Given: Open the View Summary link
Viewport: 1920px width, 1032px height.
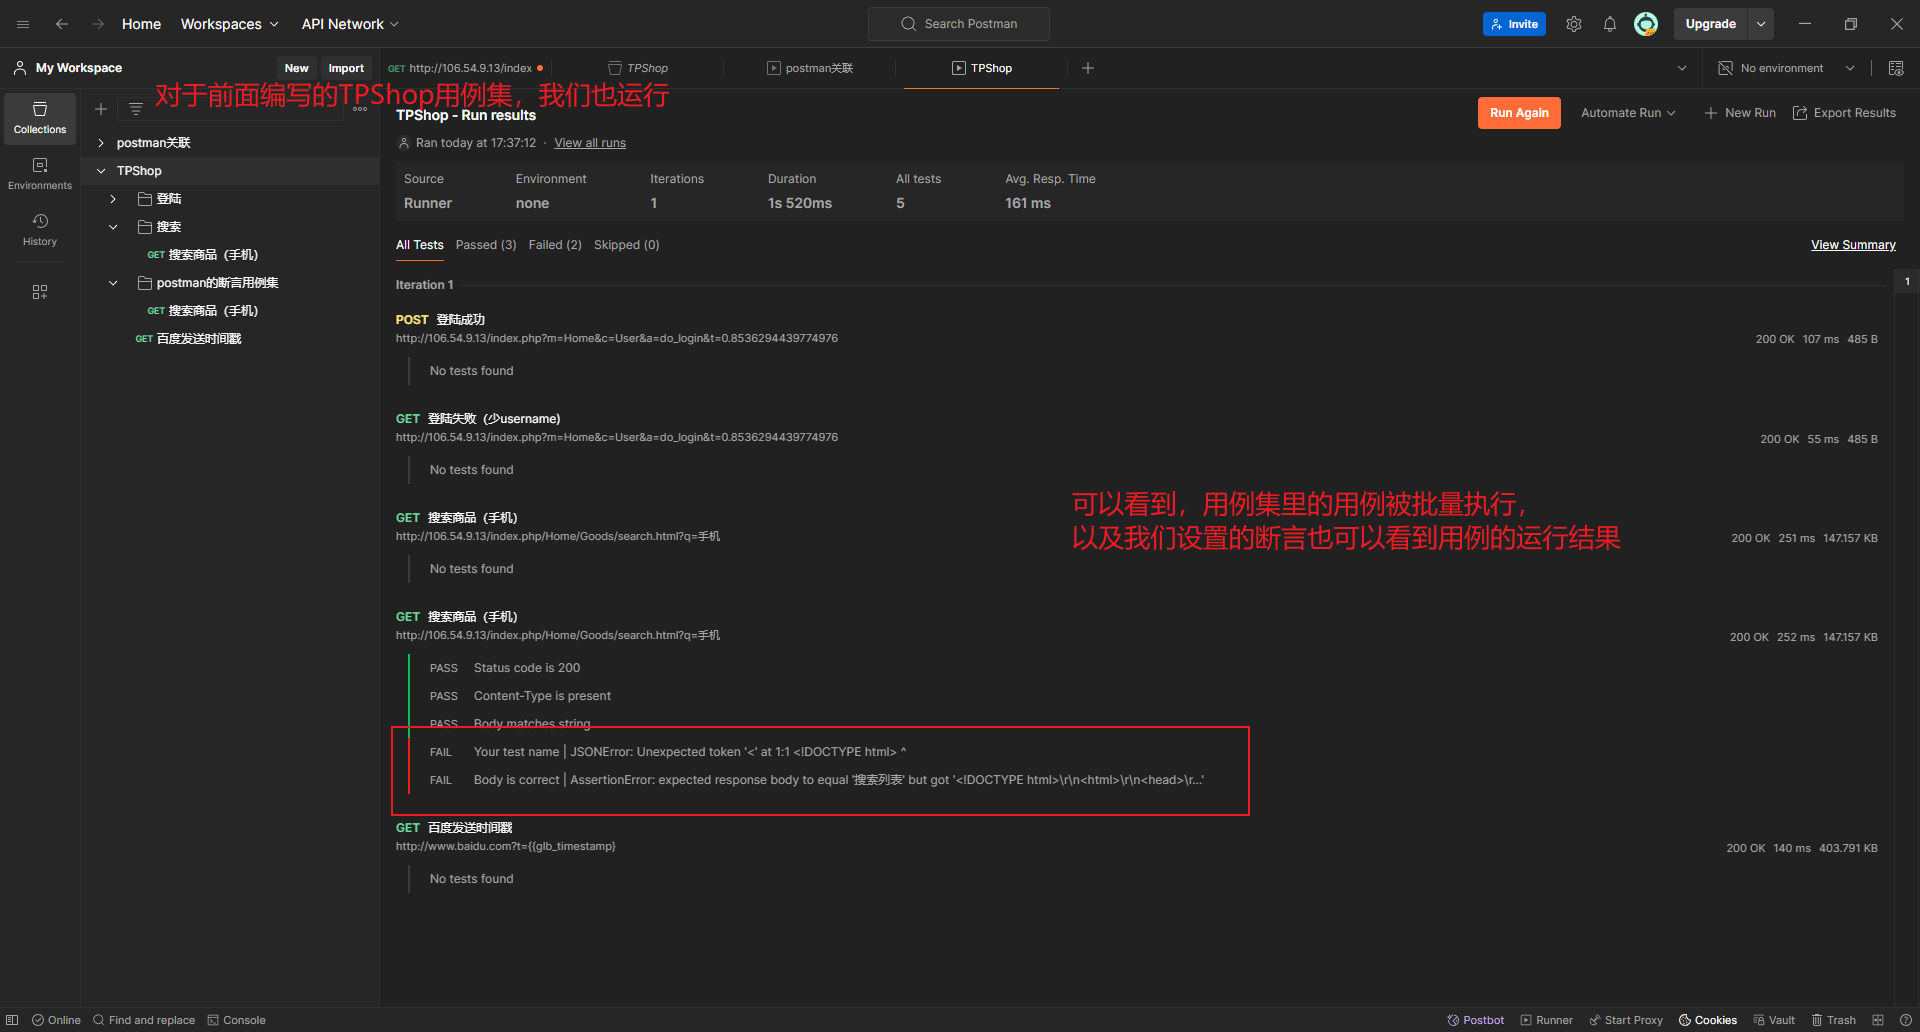Looking at the screenshot, I should [x=1853, y=245].
